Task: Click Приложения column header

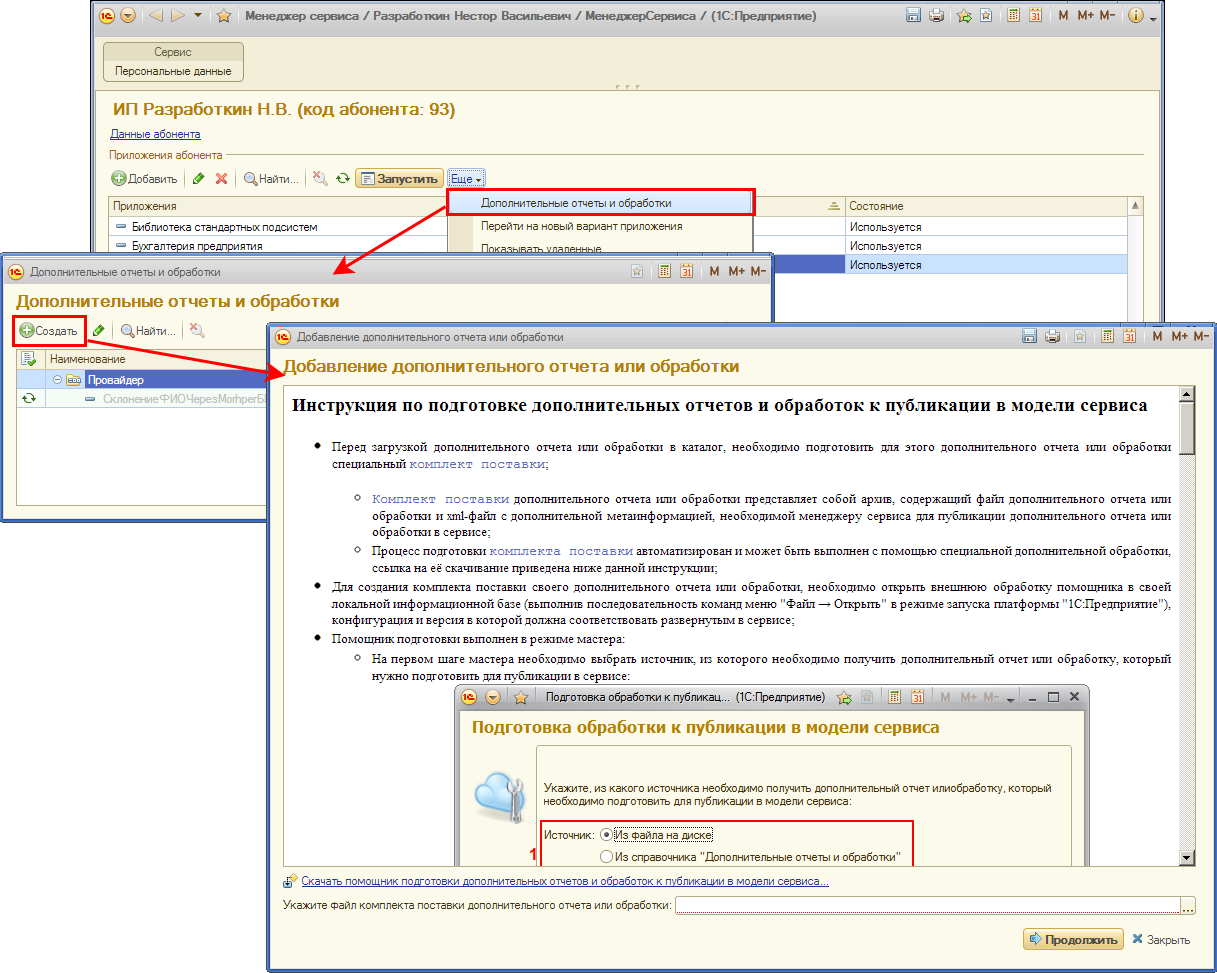Action: pyautogui.click(x=278, y=206)
